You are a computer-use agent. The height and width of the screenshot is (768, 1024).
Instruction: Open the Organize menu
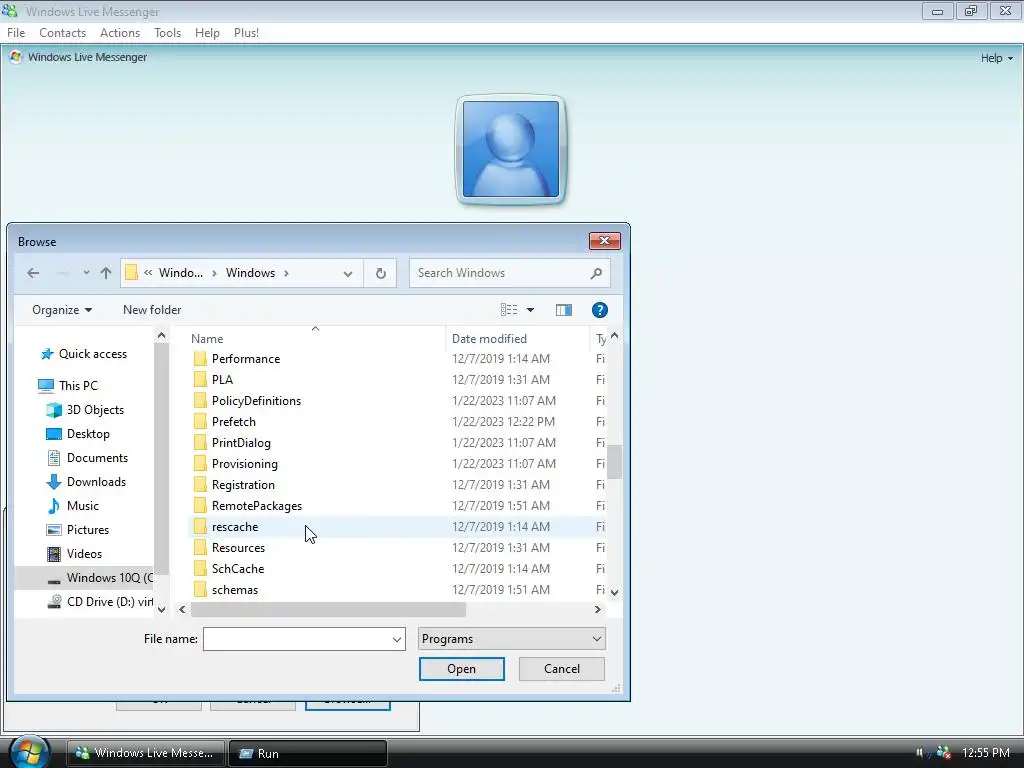pyautogui.click(x=62, y=310)
